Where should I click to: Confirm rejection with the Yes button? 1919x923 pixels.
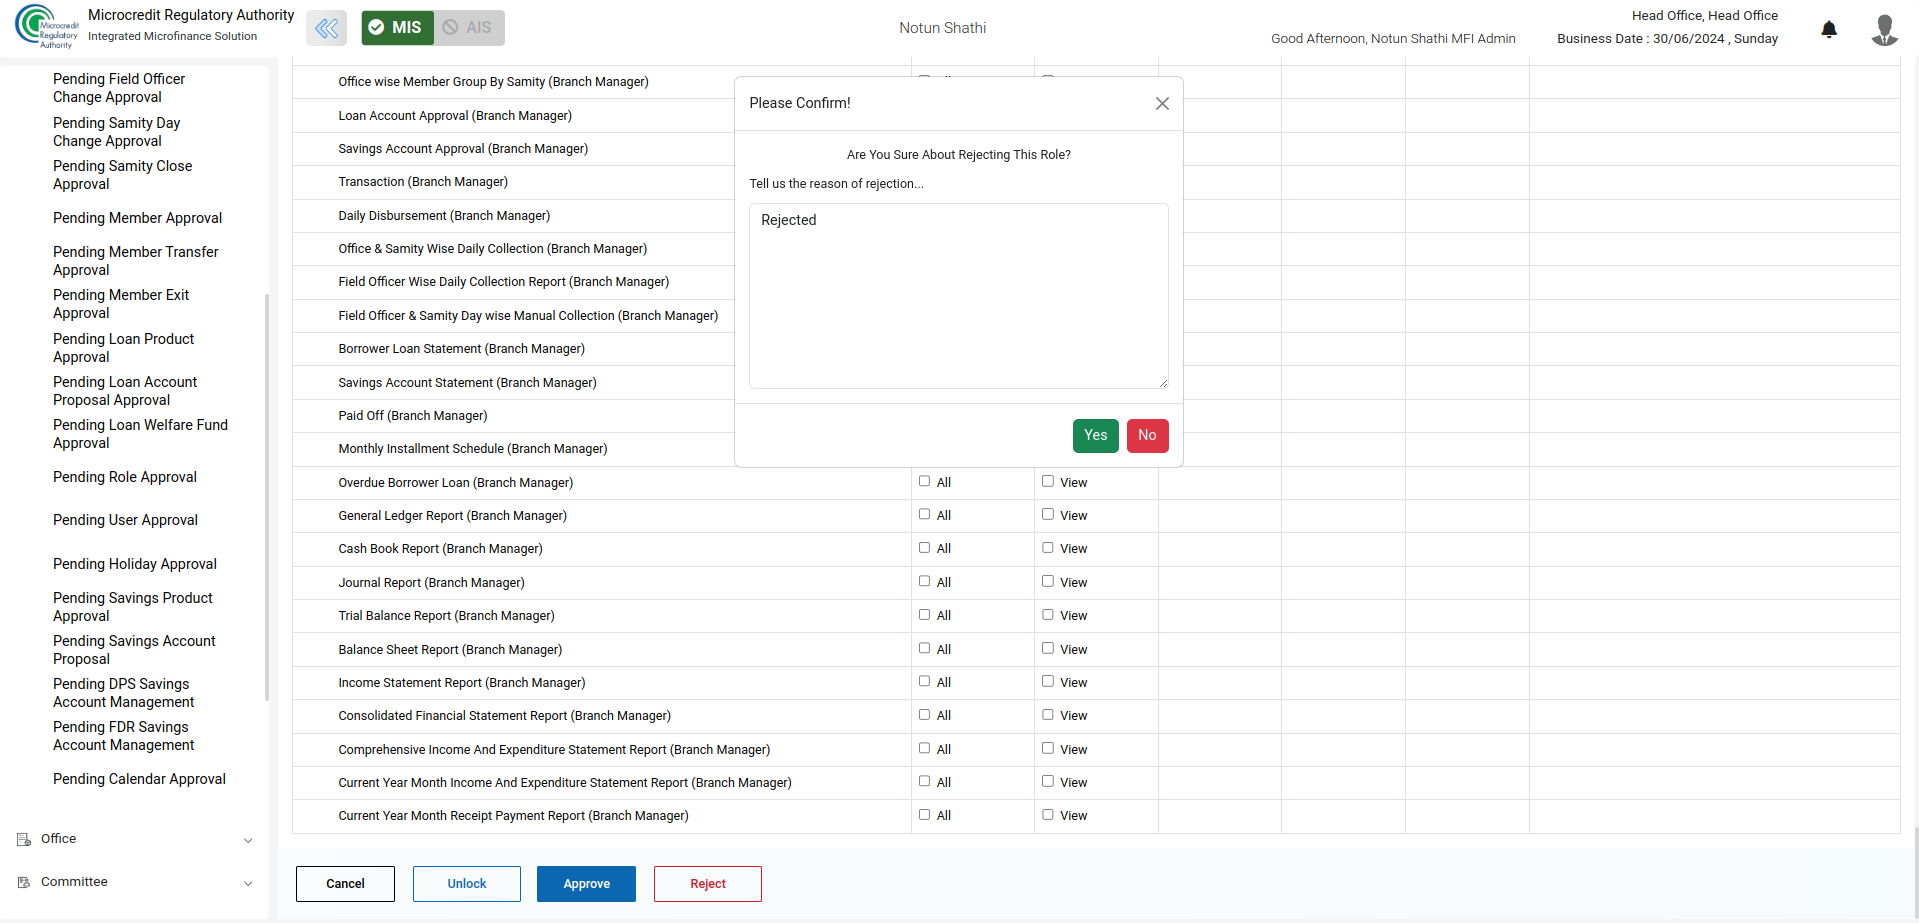click(x=1095, y=436)
